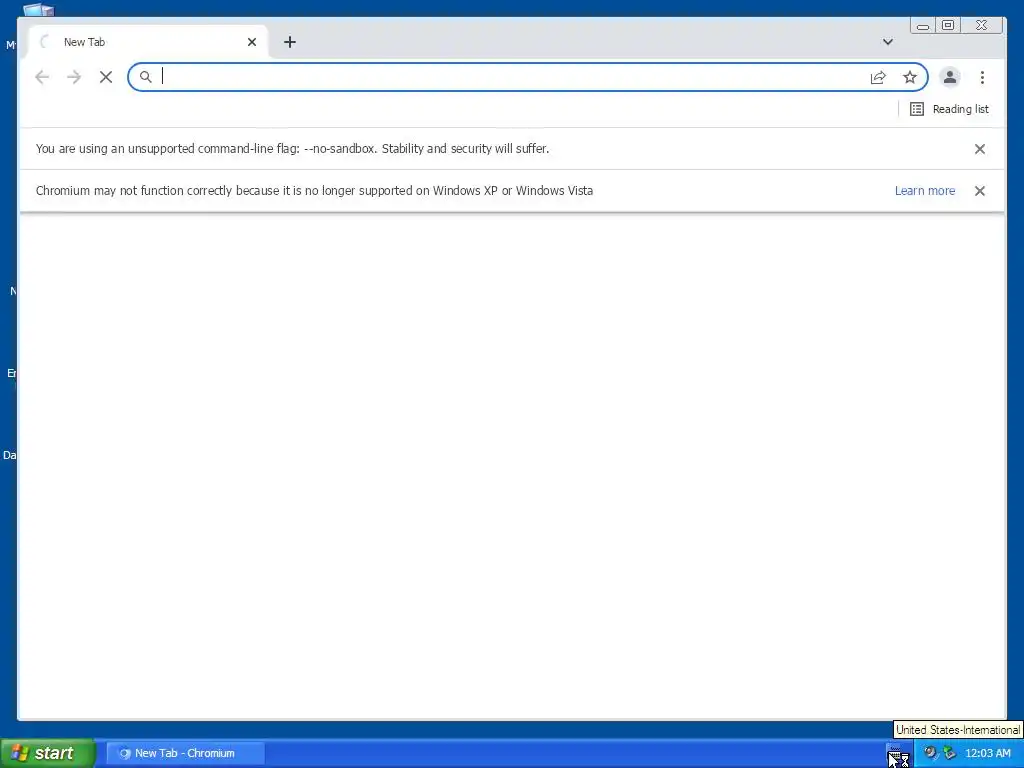This screenshot has height=768, width=1024.
Task: Open the Learn more link
Action: 925,191
